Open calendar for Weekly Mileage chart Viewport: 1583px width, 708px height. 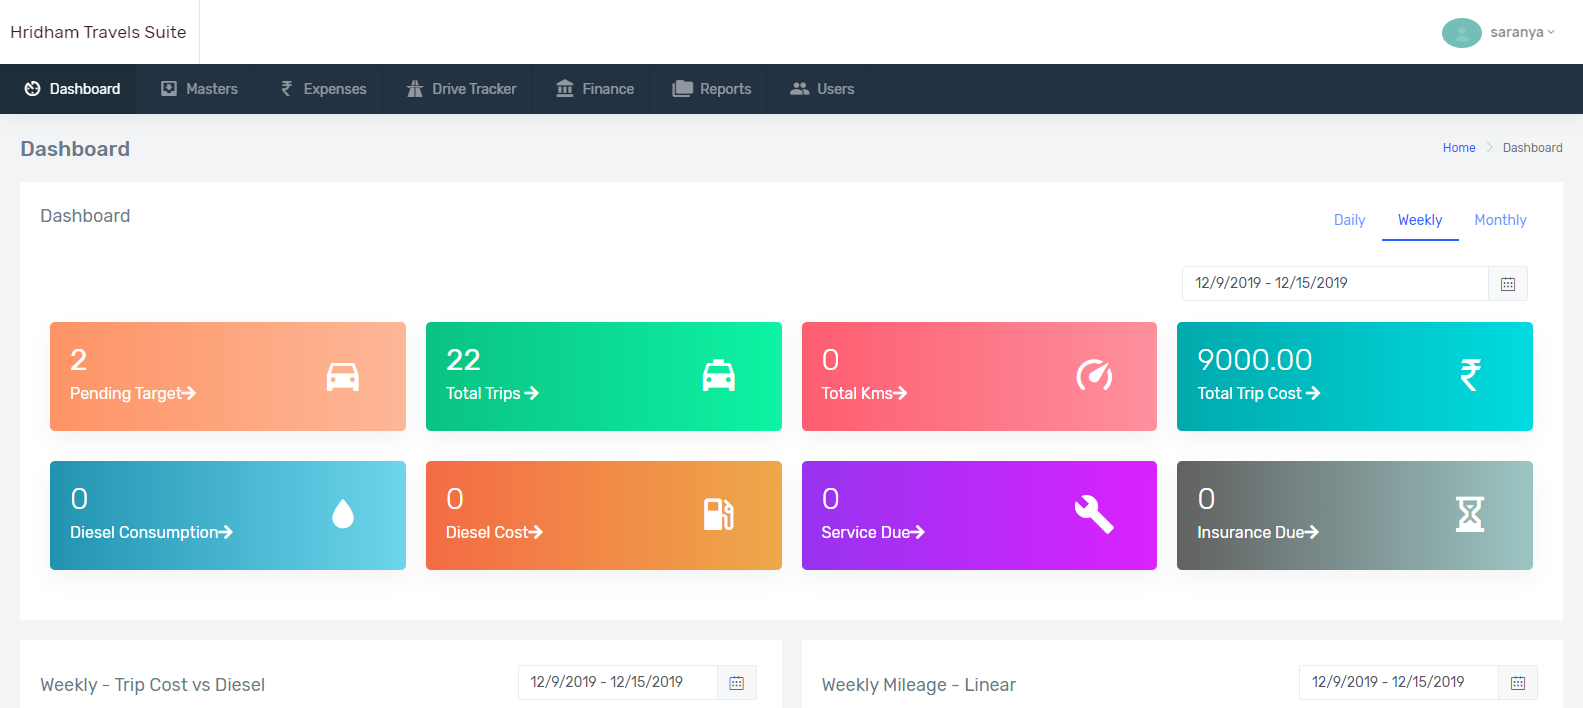[1517, 683]
